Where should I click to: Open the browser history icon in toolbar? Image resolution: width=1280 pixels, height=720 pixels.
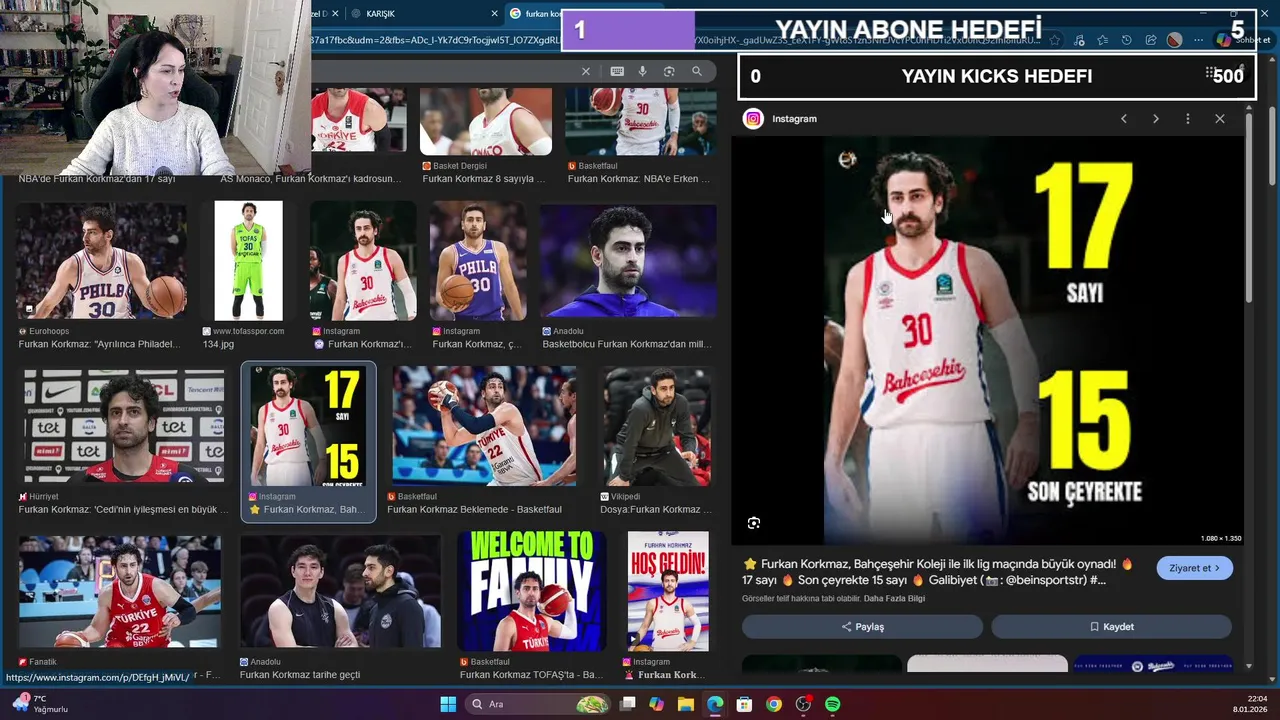click(x=1126, y=40)
